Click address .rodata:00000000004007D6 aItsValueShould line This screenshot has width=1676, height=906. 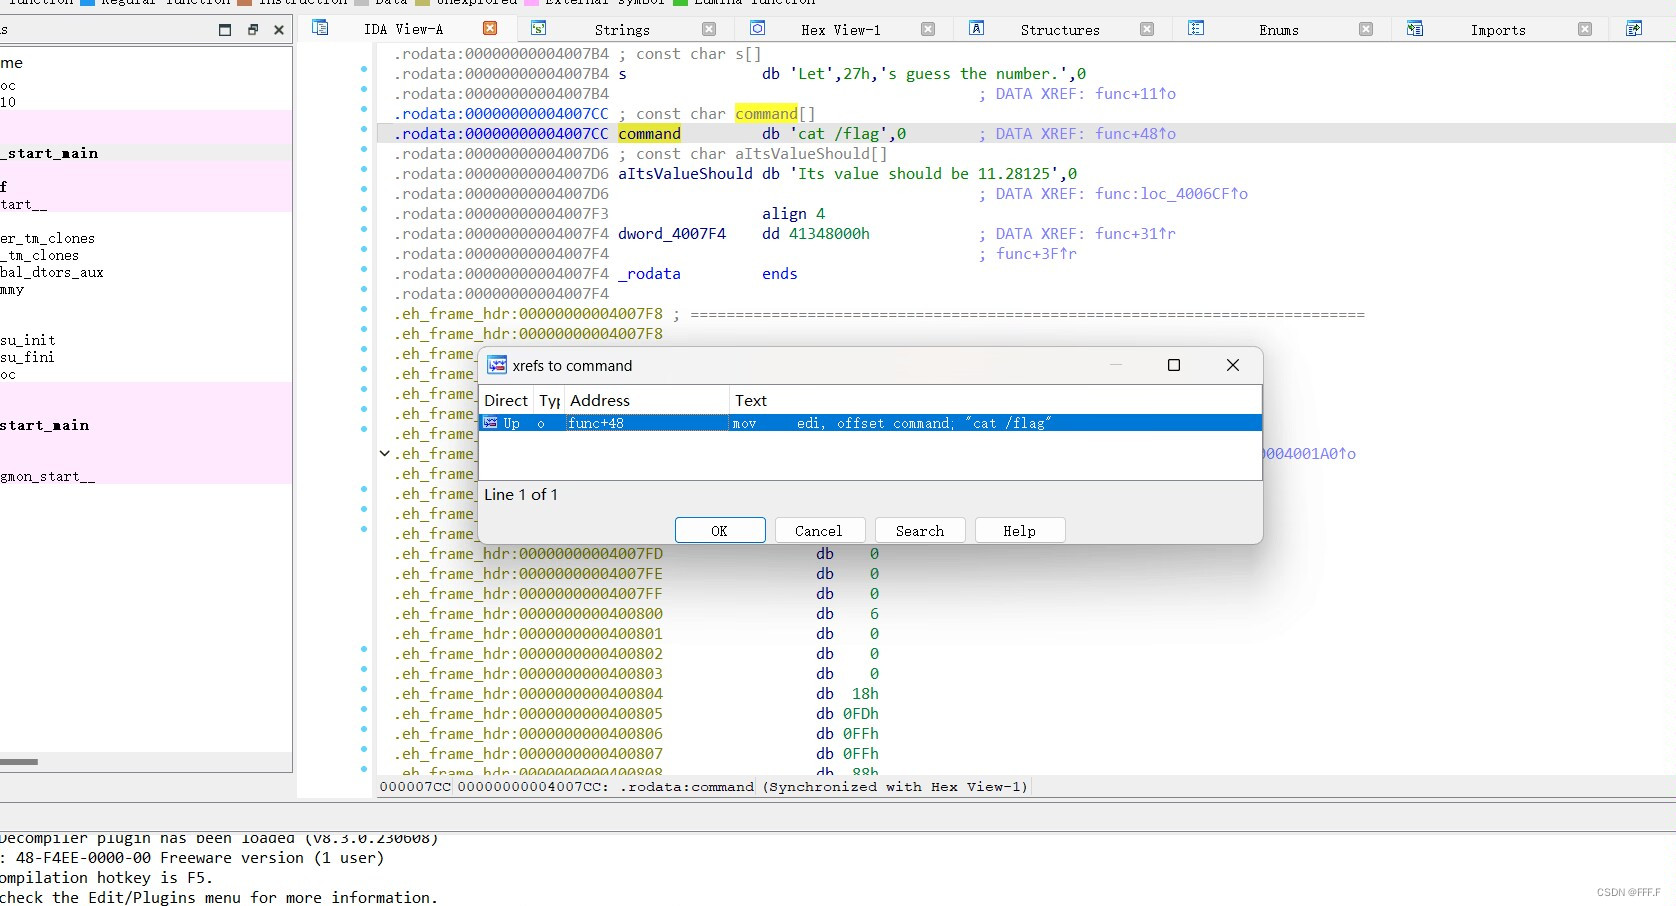pos(501,173)
